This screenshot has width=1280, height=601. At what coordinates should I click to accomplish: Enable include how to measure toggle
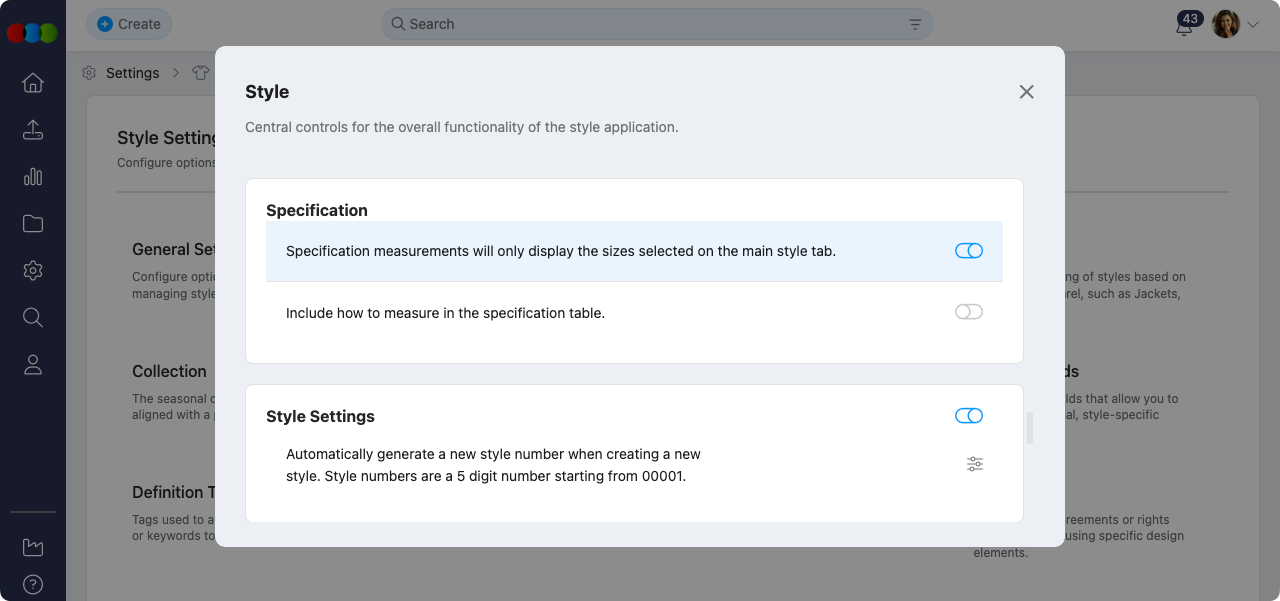[x=968, y=312]
